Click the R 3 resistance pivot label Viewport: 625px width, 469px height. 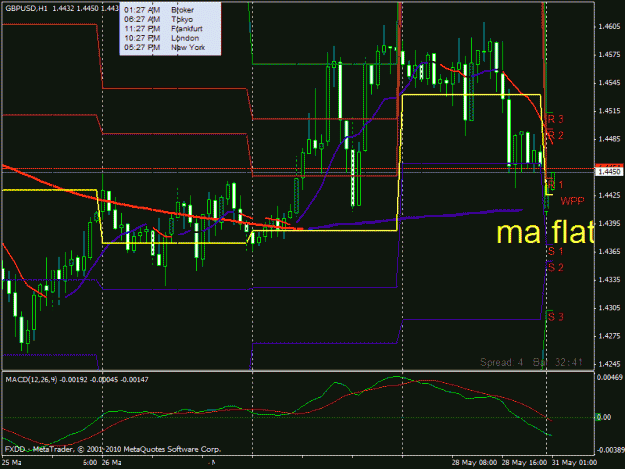pos(556,119)
